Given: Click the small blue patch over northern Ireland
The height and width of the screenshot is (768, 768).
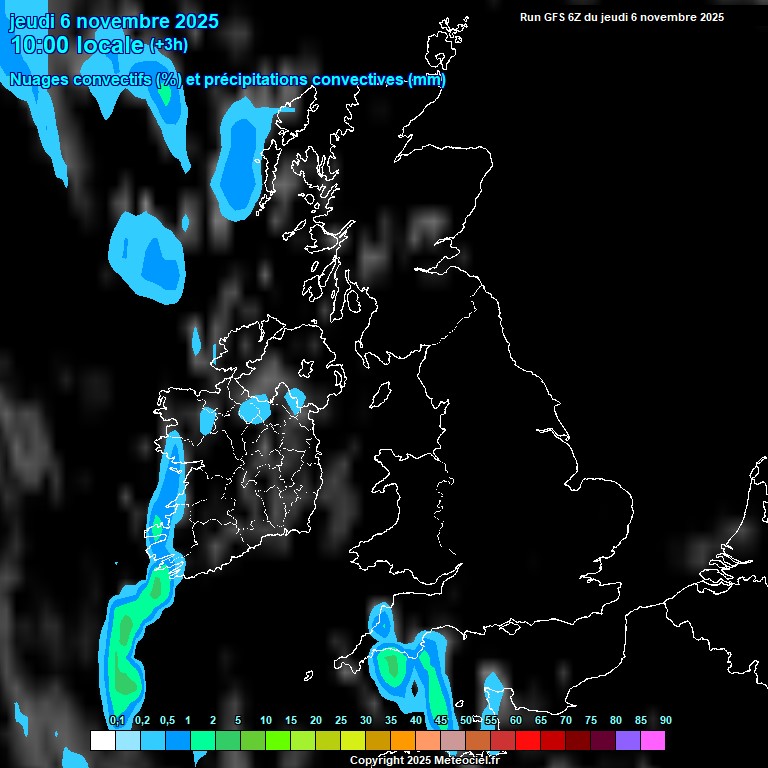Looking at the screenshot, I should pos(256,408).
